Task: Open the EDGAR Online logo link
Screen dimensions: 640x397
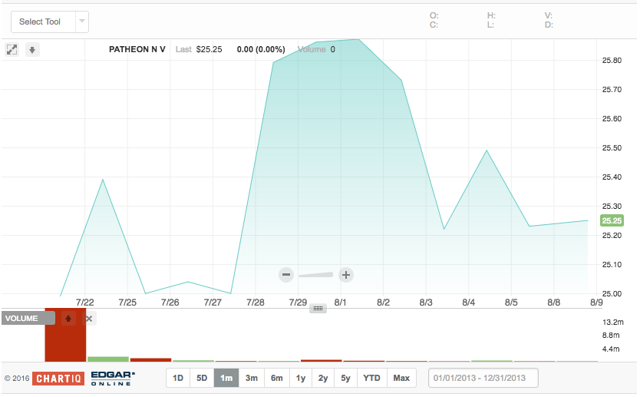Action: tap(113, 378)
